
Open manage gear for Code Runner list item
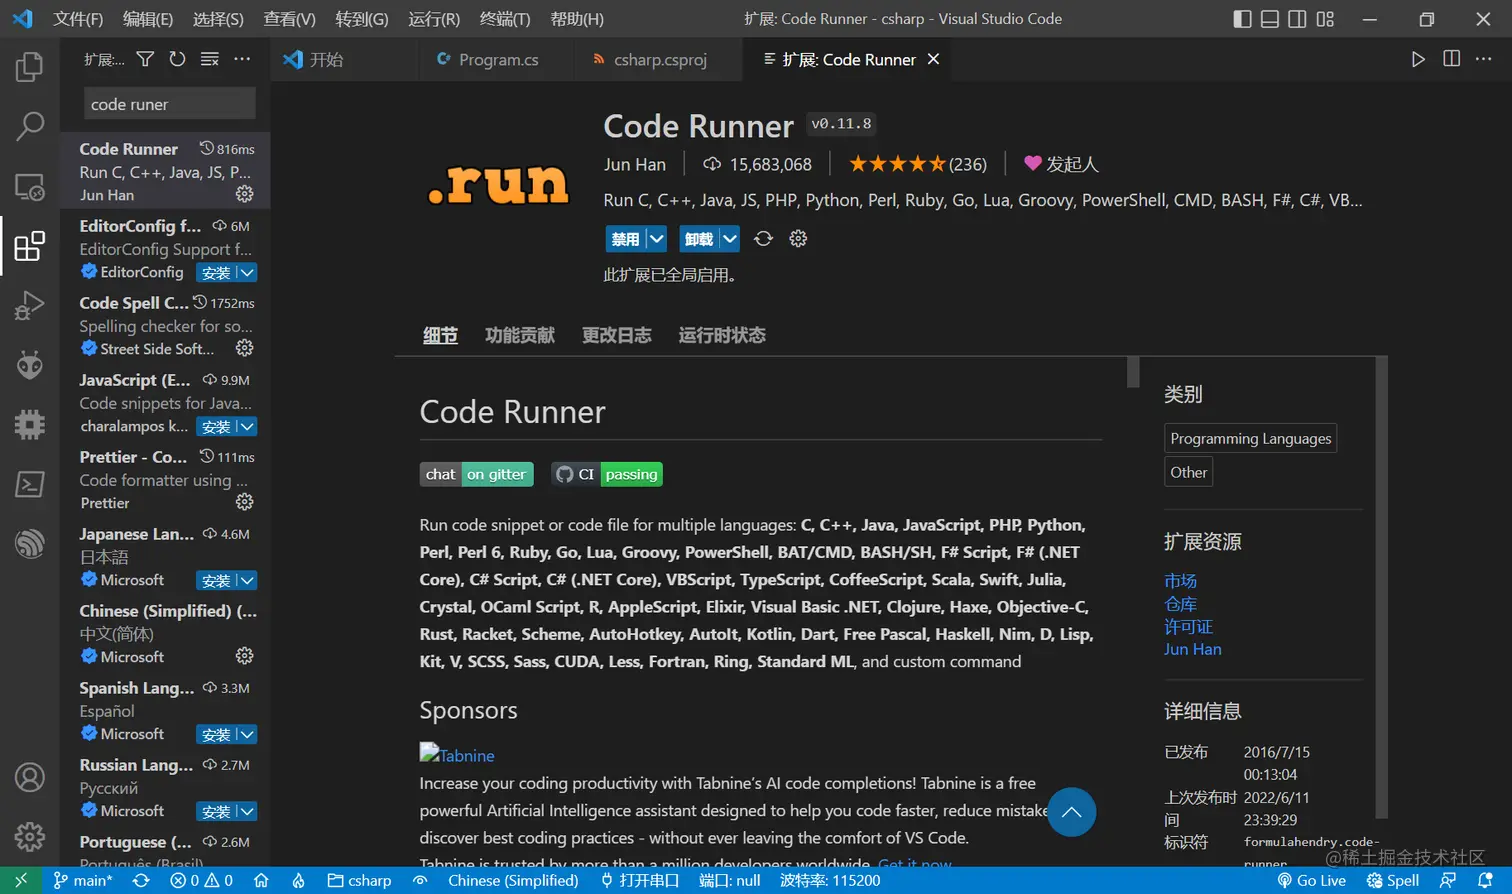(244, 194)
